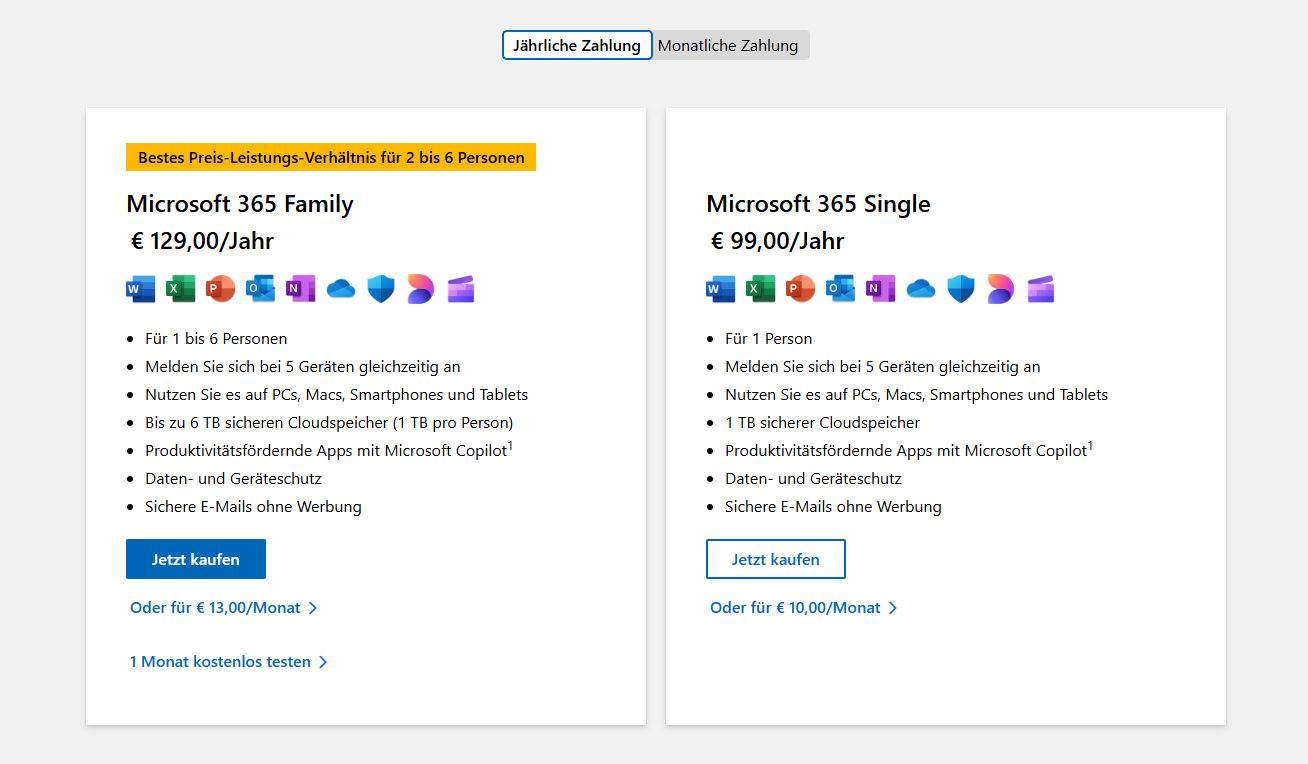Screen dimensions: 1308x764
Task: Click the Microsoft 365 Family heading
Action: pyautogui.click(x=240, y=204)
